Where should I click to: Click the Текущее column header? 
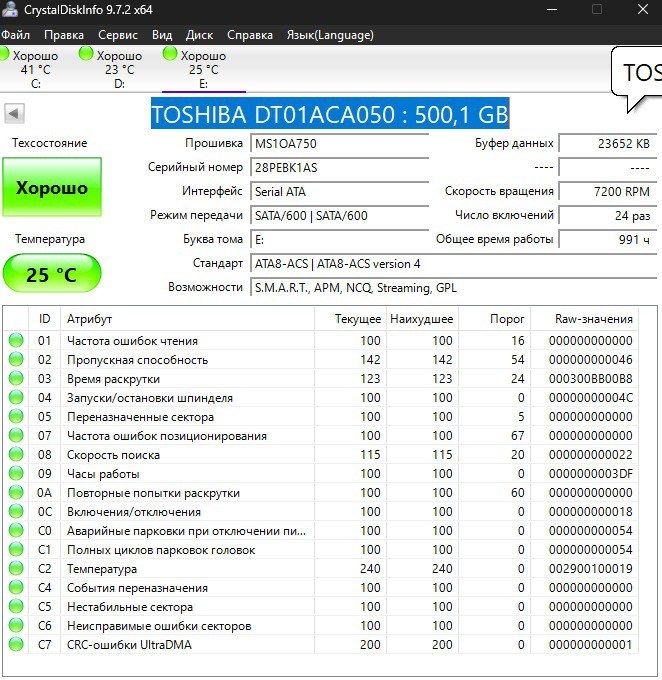point(351,319)
